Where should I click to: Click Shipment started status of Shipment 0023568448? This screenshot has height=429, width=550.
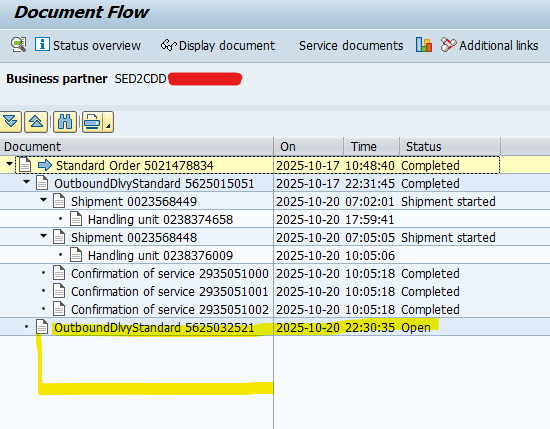(448, 237)
